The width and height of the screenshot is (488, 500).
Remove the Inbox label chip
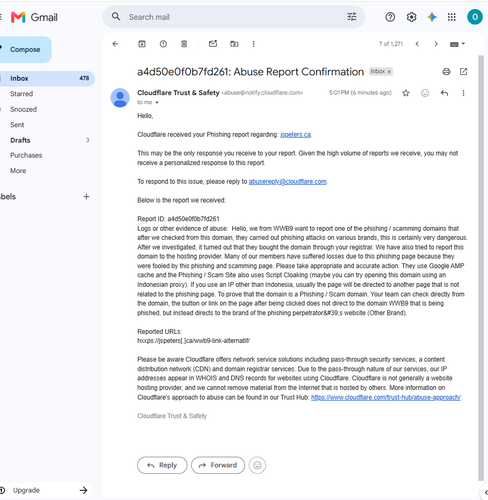[x=389, y=72]
